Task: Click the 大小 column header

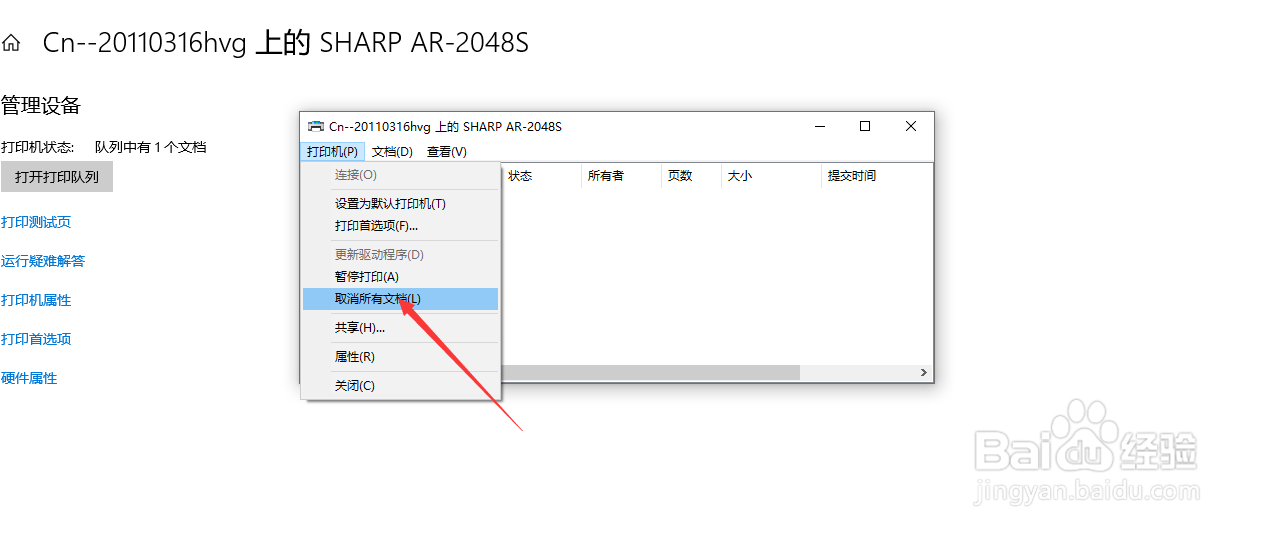Action: coord(771,176)
